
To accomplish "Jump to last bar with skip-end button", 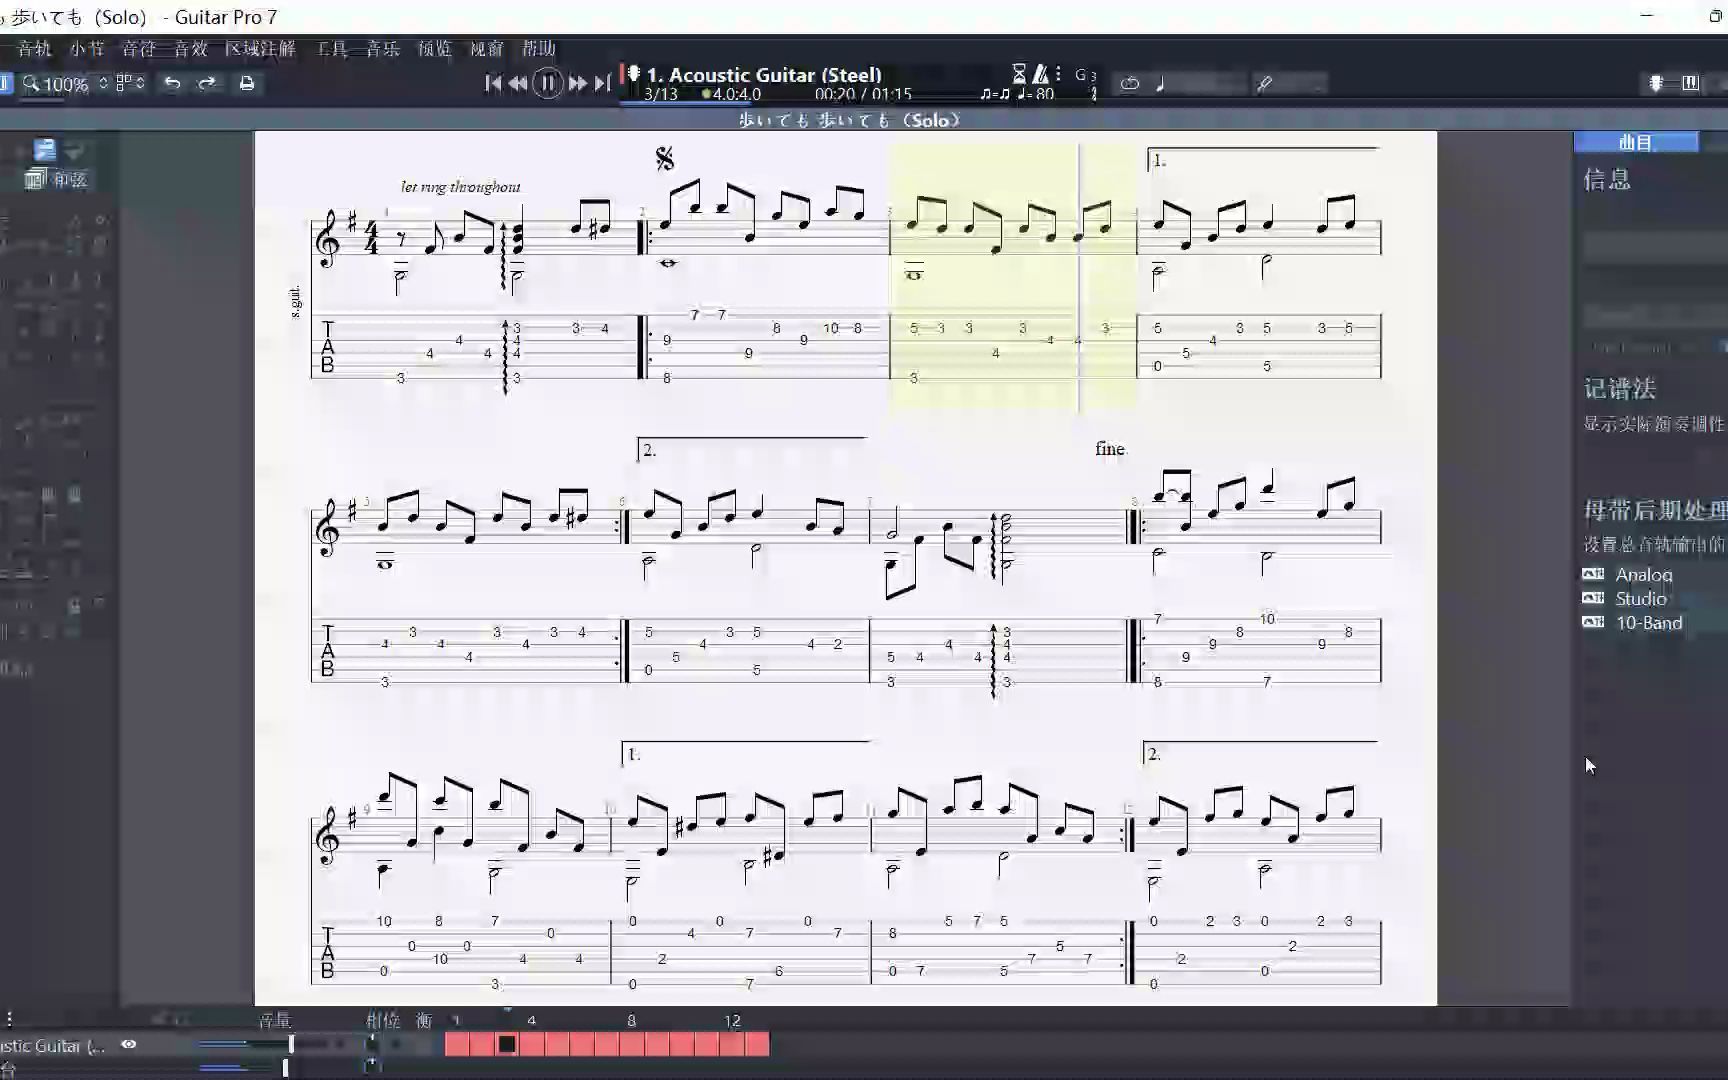I will (602, 84).
